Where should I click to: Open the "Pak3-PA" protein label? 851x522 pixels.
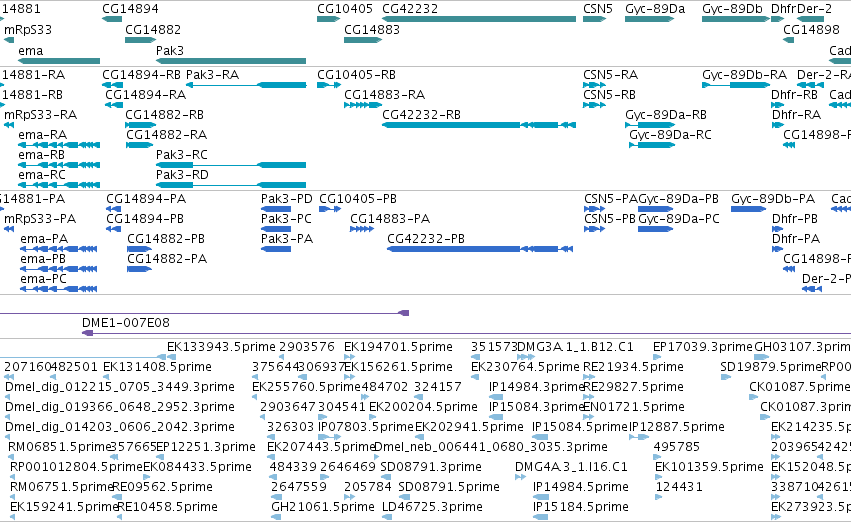coord(287,239)
